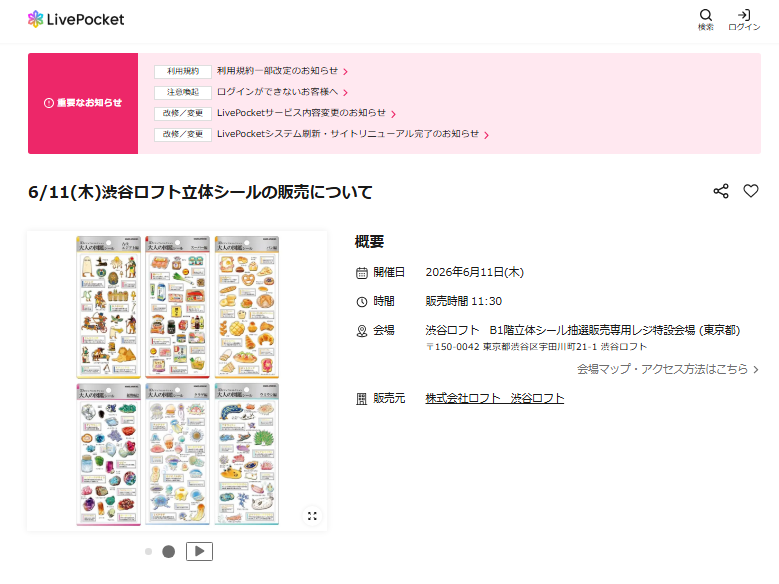Open 株式会社ロフト 渋谷ロフト seller link
779x584 pixels.
click(x=494, y=399)
